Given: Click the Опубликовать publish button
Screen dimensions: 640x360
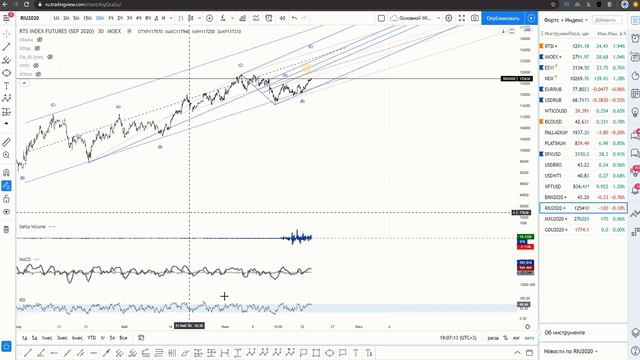Looking at the screenshot, I should coord(503,18).
